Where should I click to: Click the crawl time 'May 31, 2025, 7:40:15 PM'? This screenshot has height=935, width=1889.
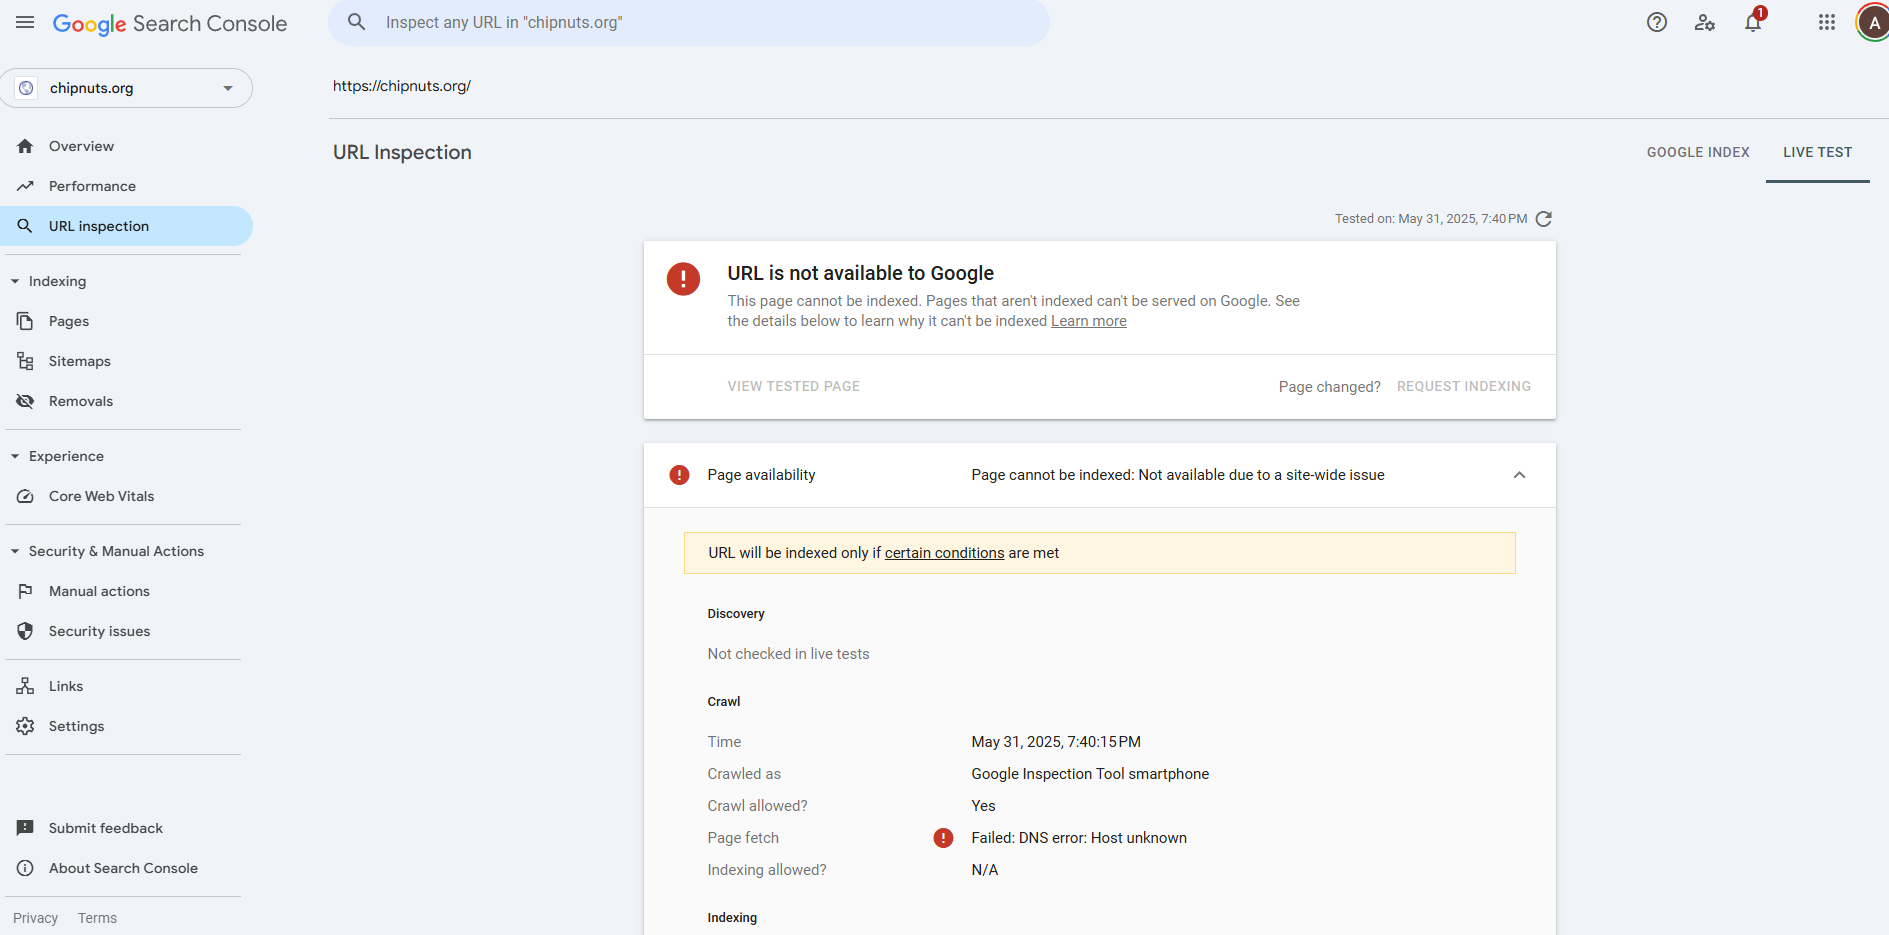[1056, 742]
